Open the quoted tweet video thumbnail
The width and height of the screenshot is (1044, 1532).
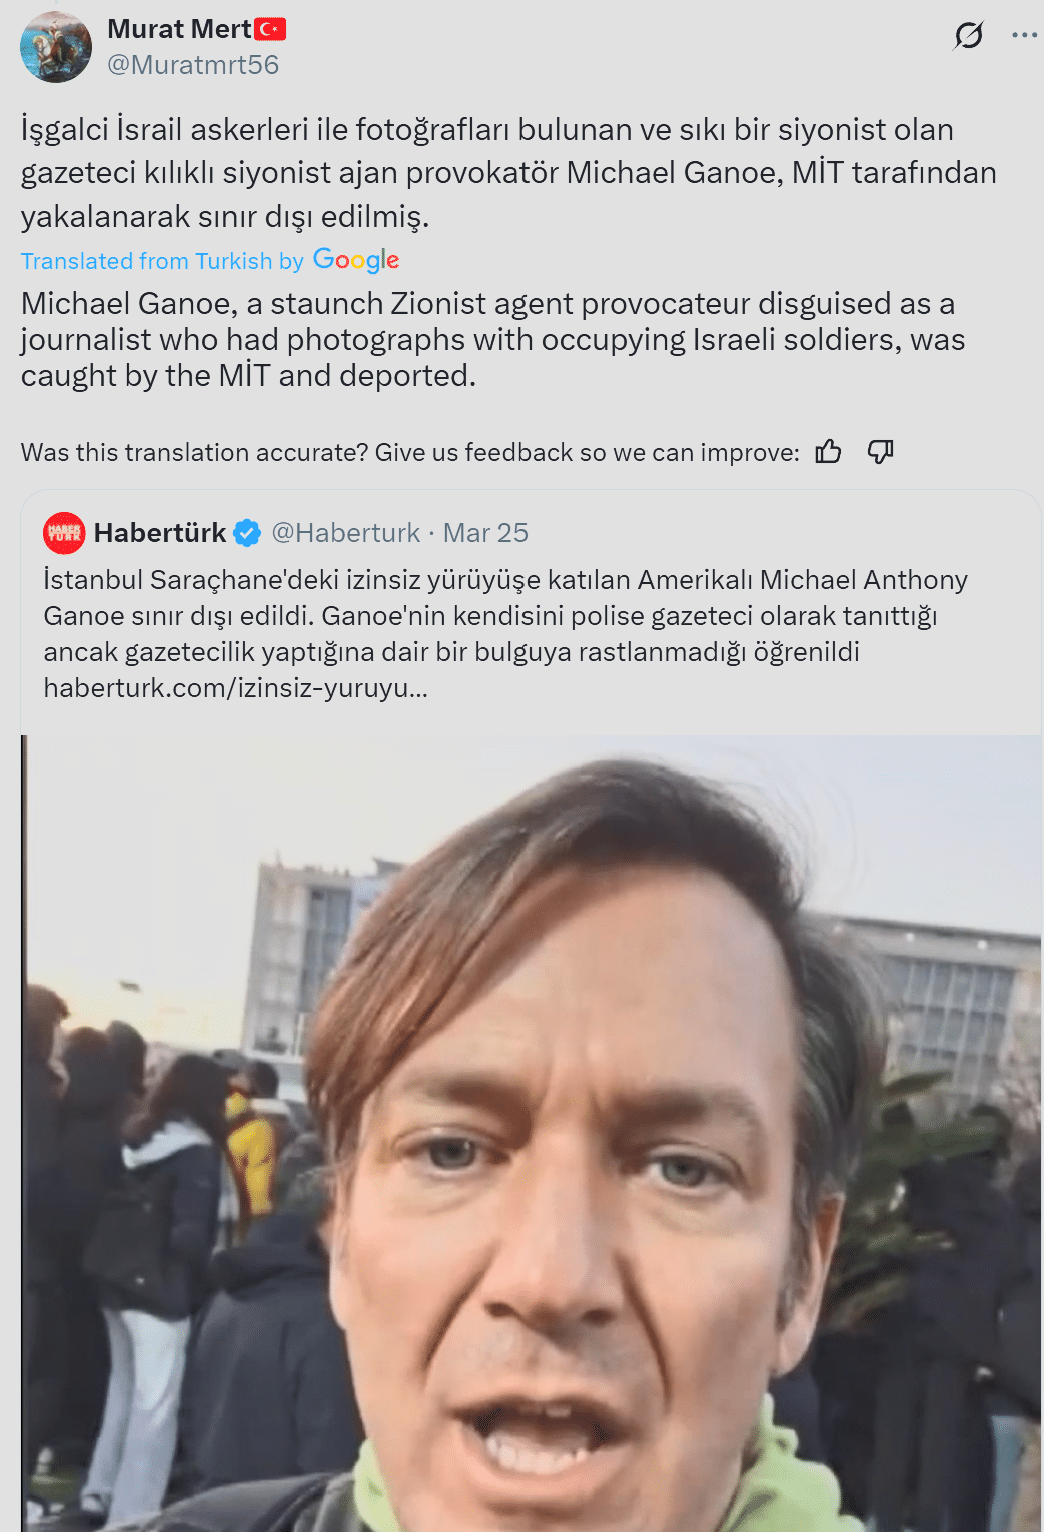(x=531, y=1133)
